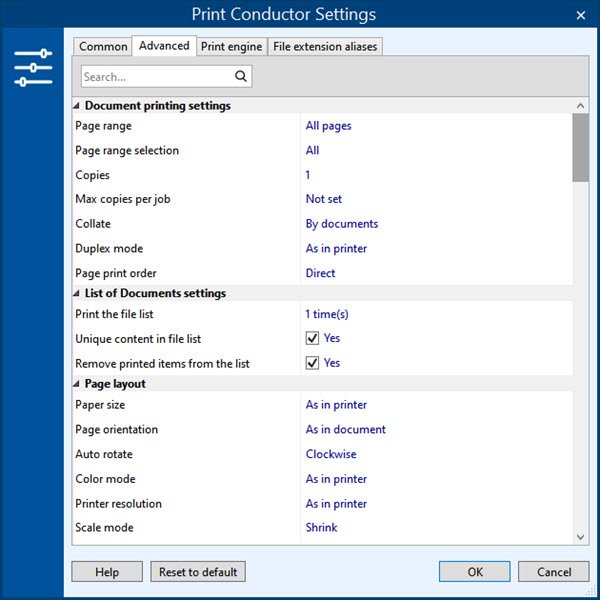
Task: Open the Print engine tab
Action: pyautogui.click(x=232, y=47)
